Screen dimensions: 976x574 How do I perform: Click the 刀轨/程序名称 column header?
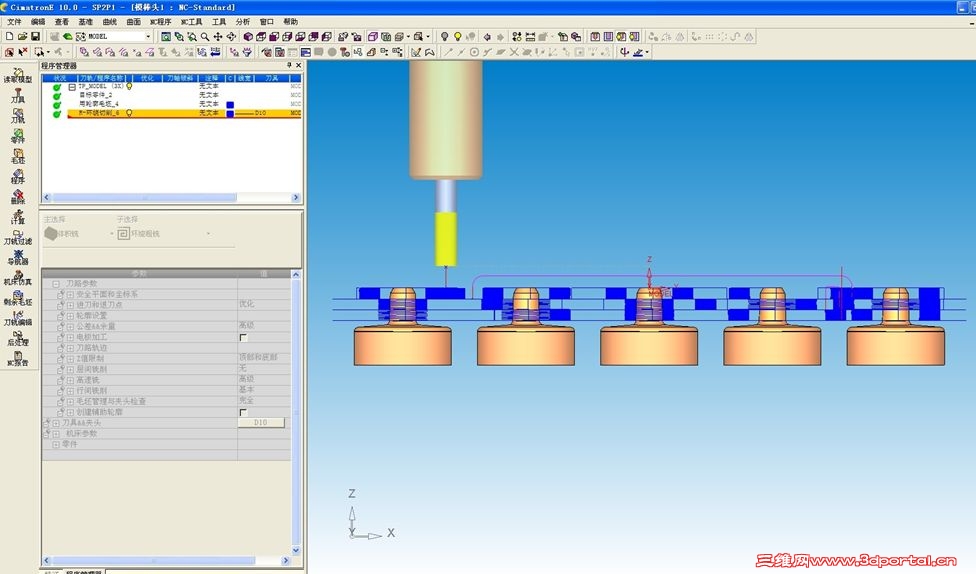(100, 78)
